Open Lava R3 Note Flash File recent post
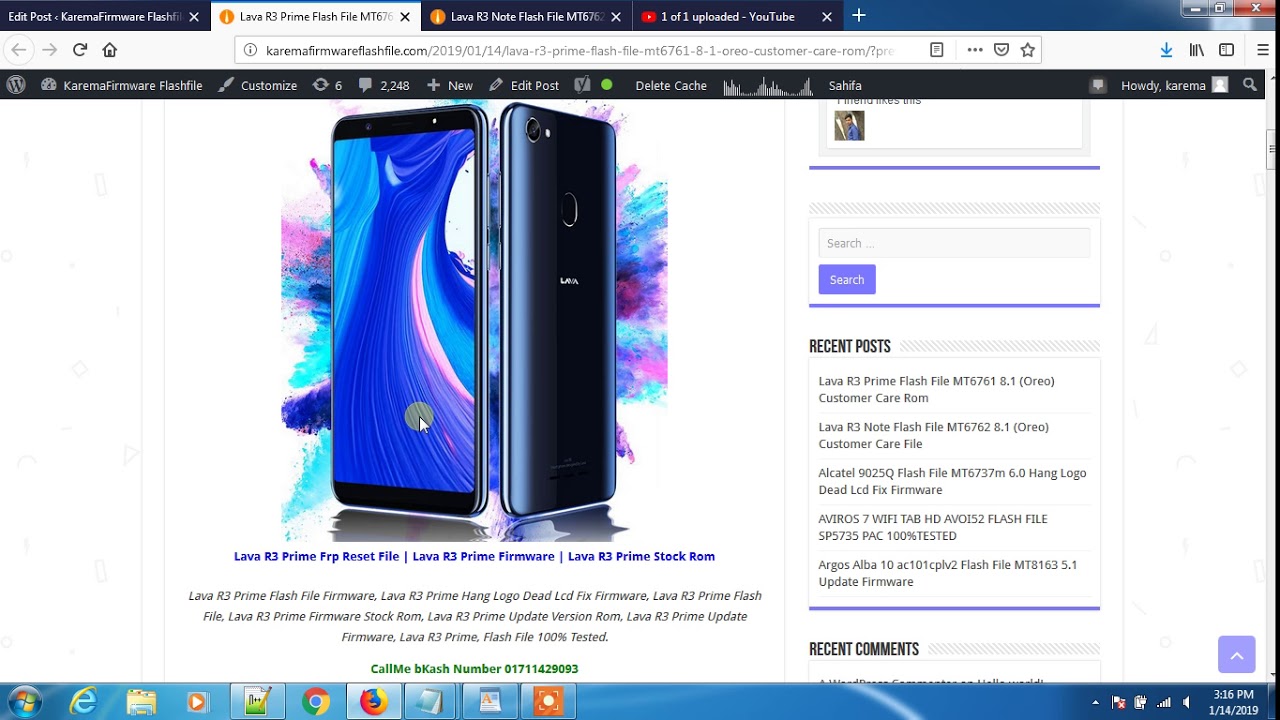The width and height of the screenshot is (1280, 720). [x=934, y=435]
